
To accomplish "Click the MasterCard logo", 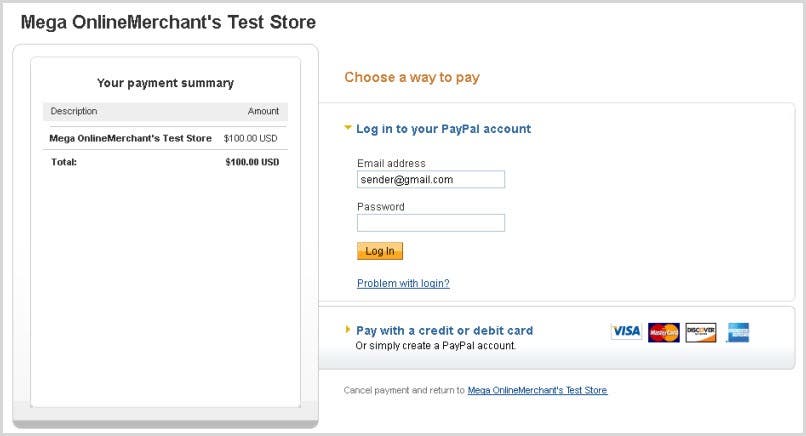I will (663, 332).
